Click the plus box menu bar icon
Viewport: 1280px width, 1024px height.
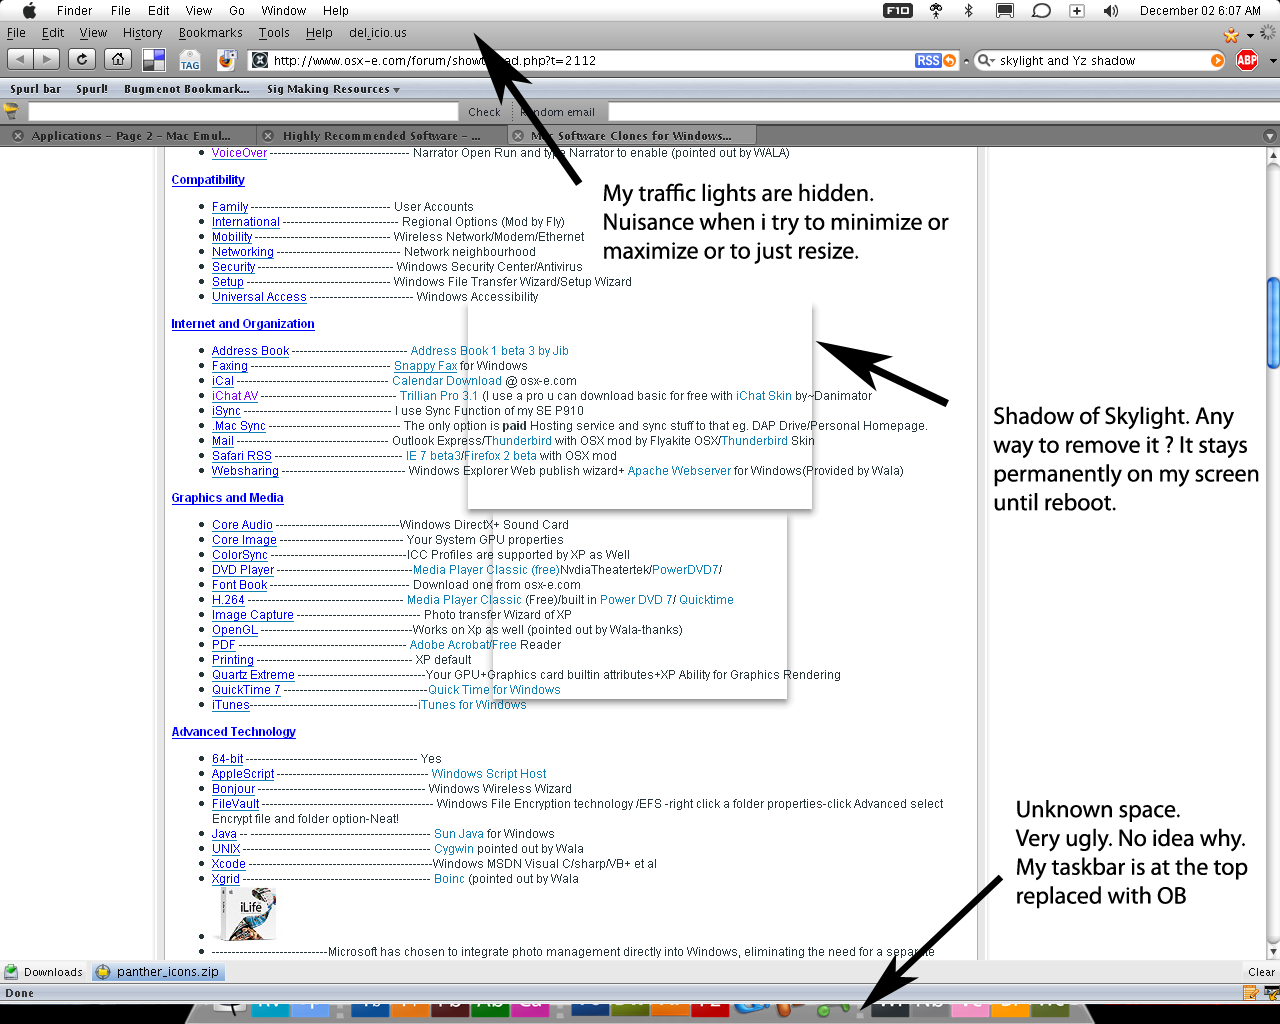click(1077, 11)
